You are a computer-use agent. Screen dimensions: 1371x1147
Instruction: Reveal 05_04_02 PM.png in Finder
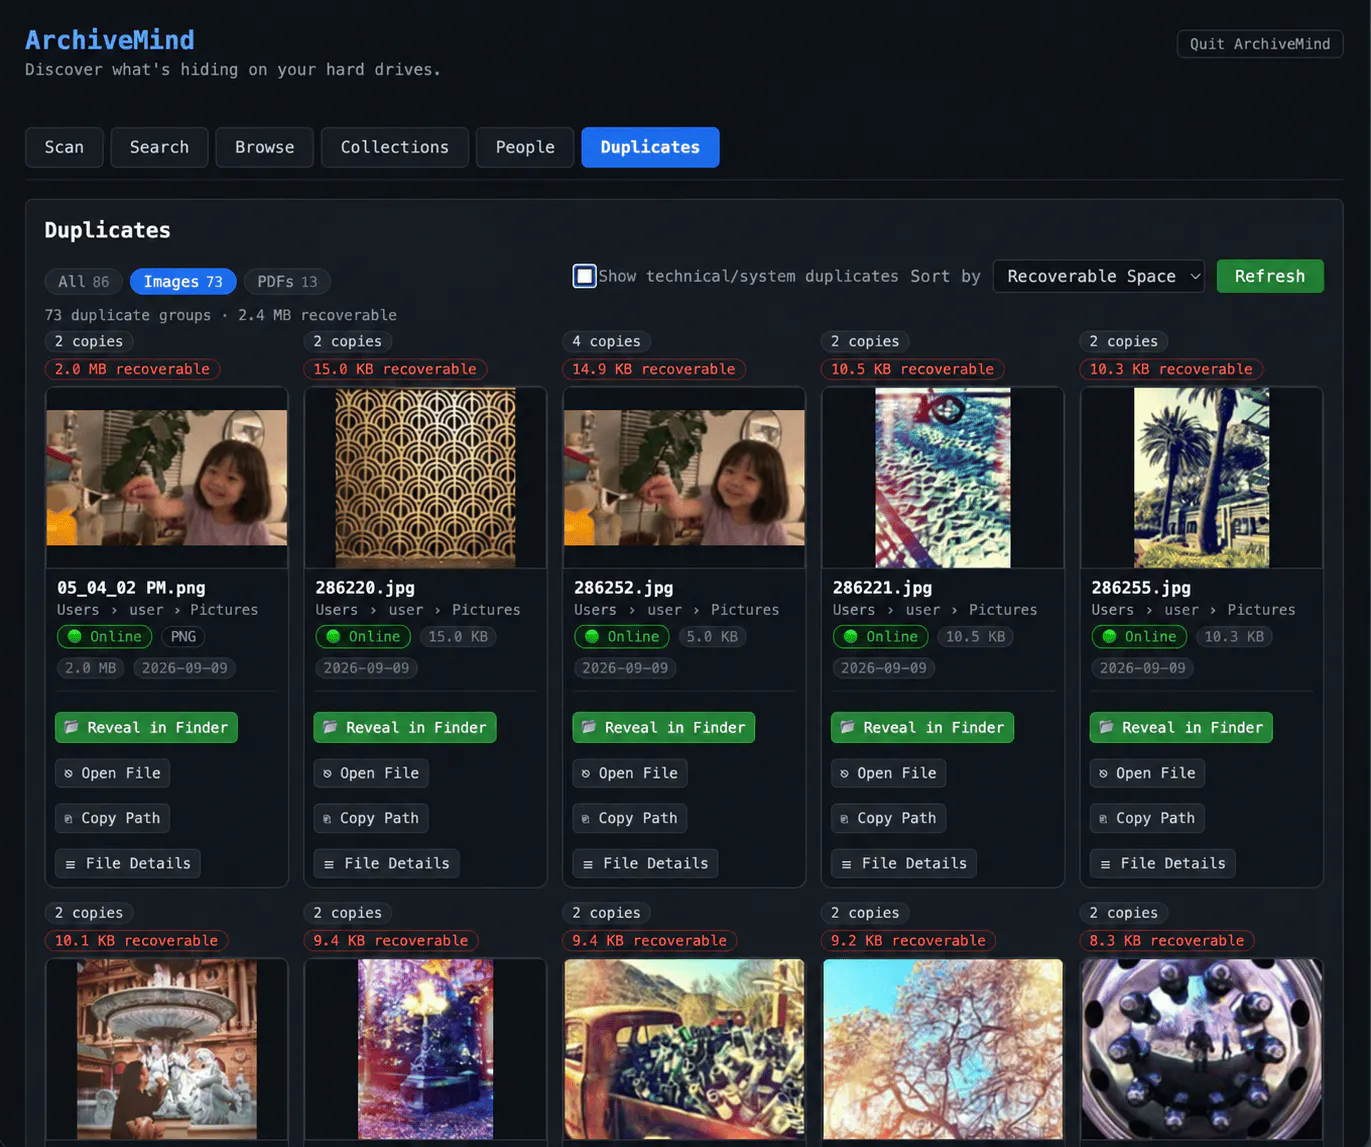click(146, 727)
